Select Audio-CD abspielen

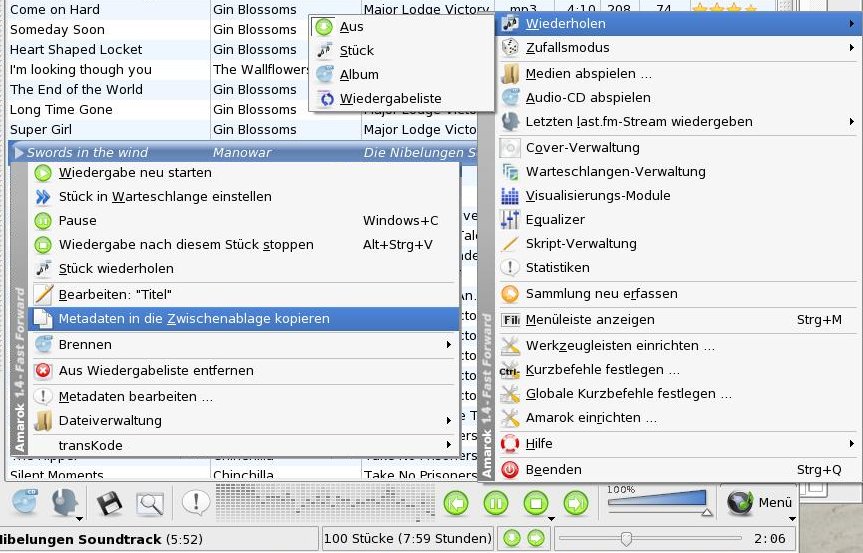(x=678, y=98)
